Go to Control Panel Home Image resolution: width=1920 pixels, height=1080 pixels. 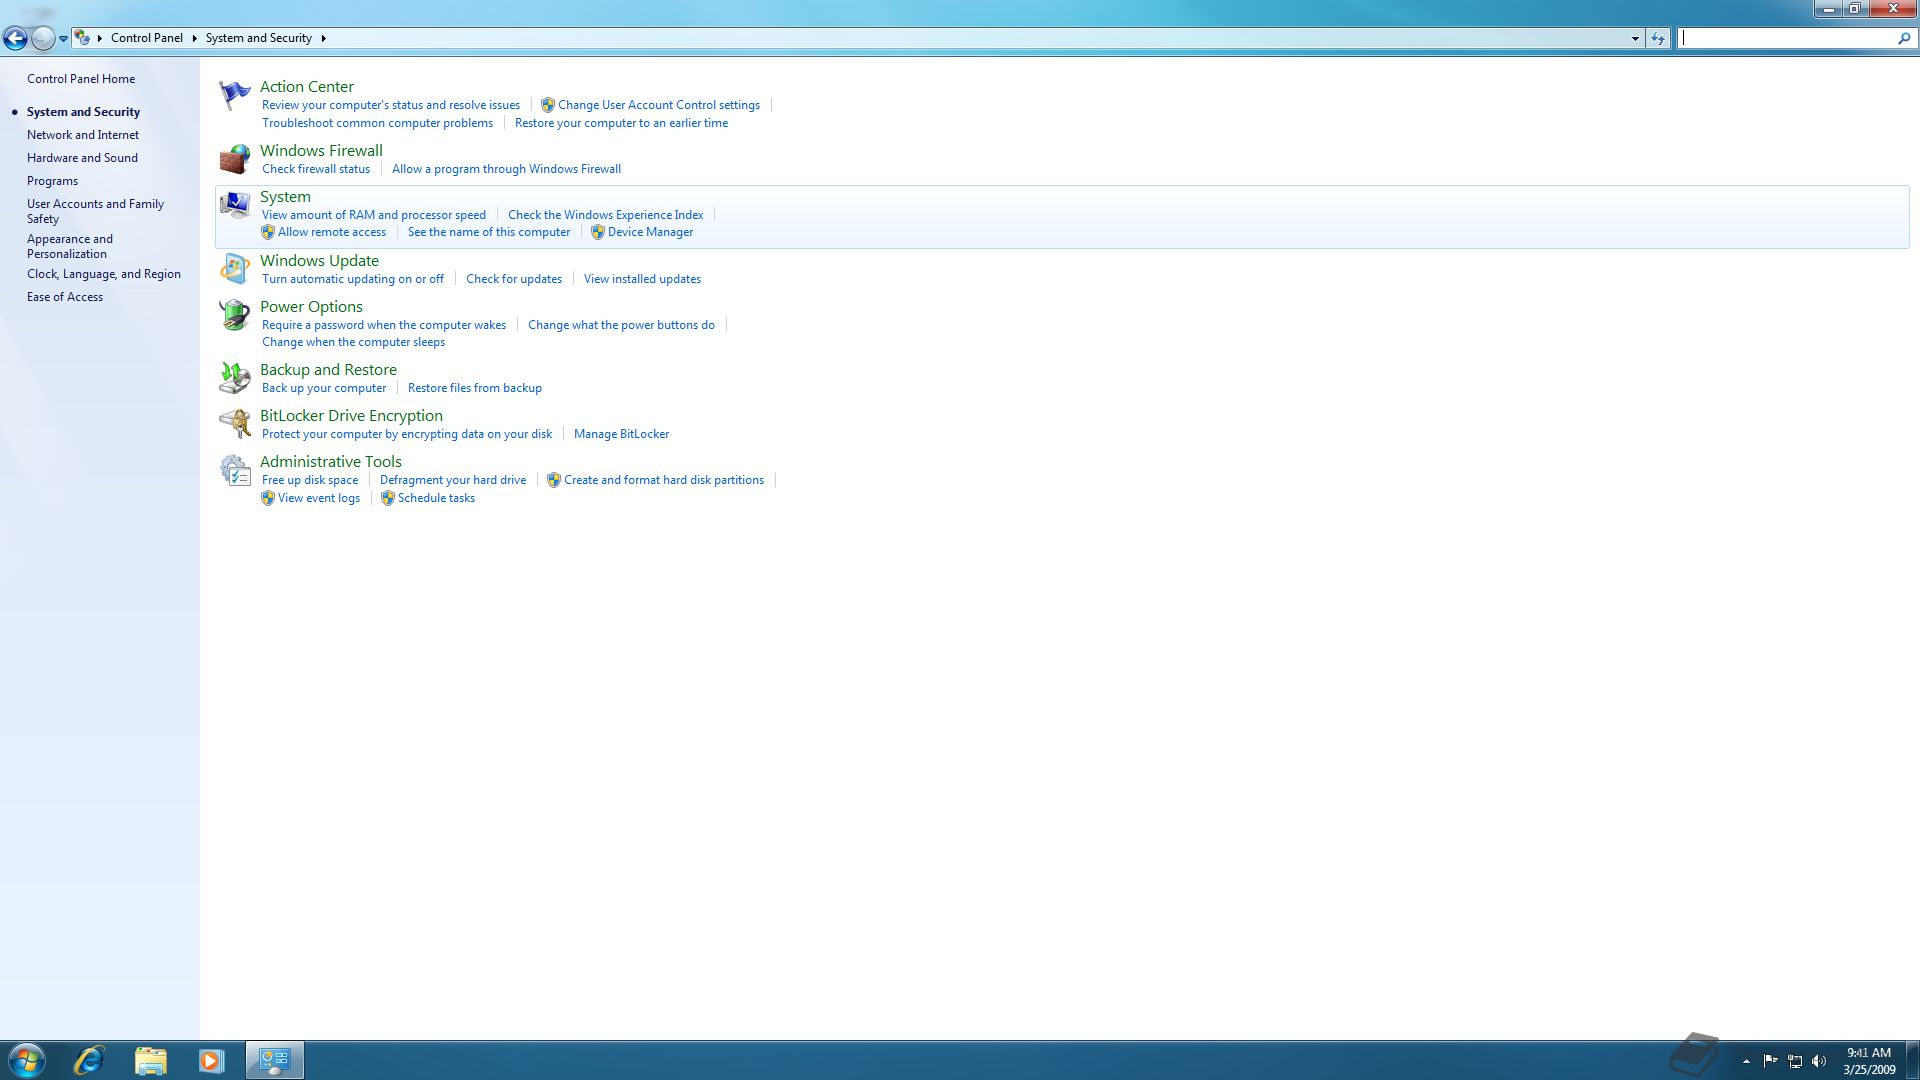[81, 79]
